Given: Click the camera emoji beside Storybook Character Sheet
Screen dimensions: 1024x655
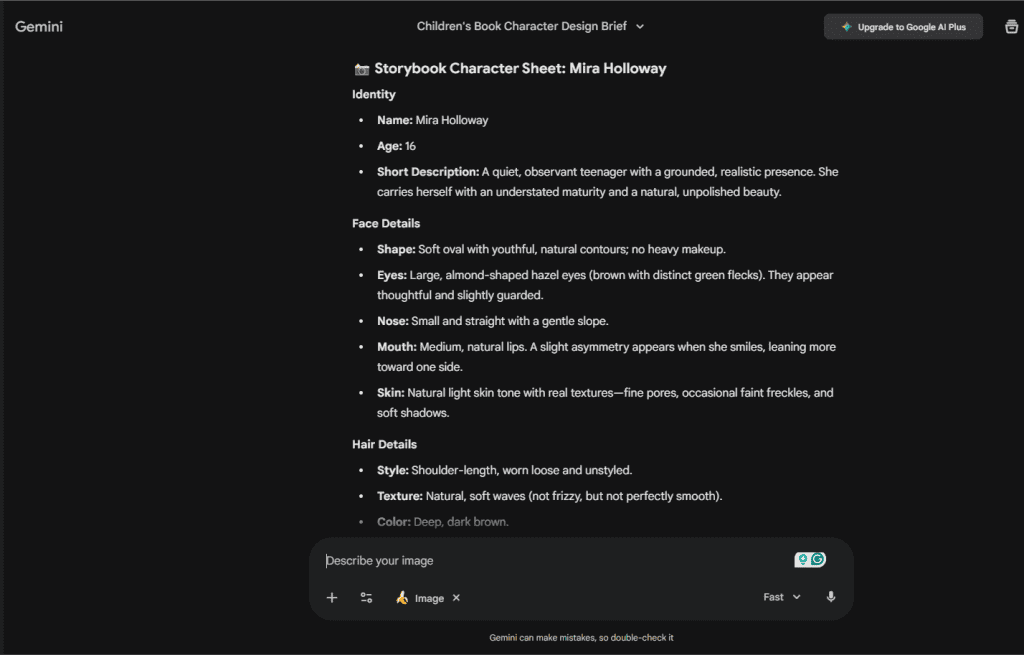Looking at the screenshot, I should tap(362, 69).
